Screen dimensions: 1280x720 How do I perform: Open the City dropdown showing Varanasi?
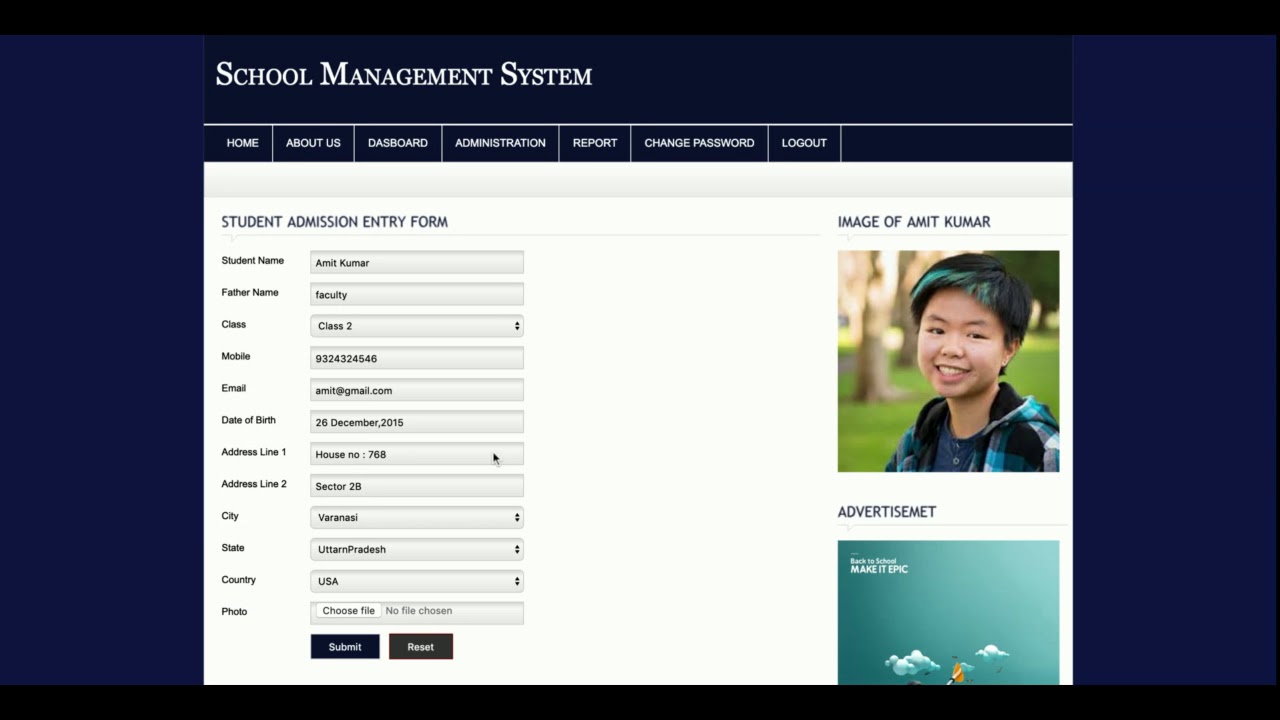[417, 517]
